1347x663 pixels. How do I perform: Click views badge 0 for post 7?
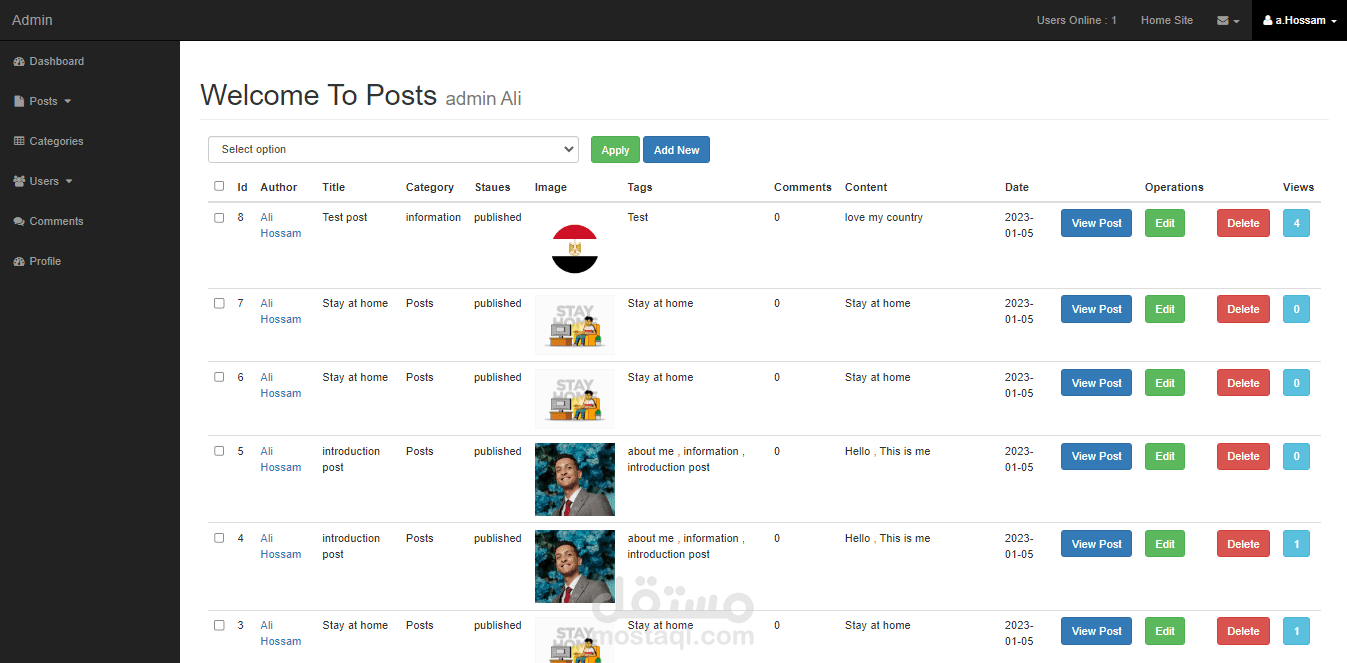(x=1296, y=309)
